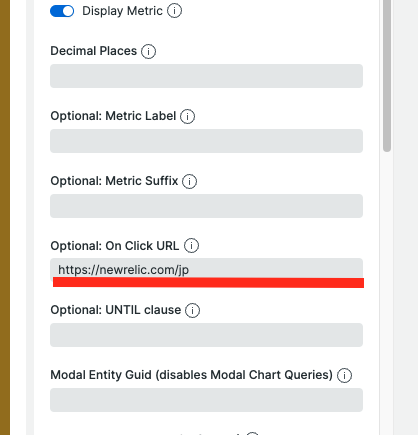Focus the UNTIL clause input field
The image size is (418, 435).
[x=206, y=335]
